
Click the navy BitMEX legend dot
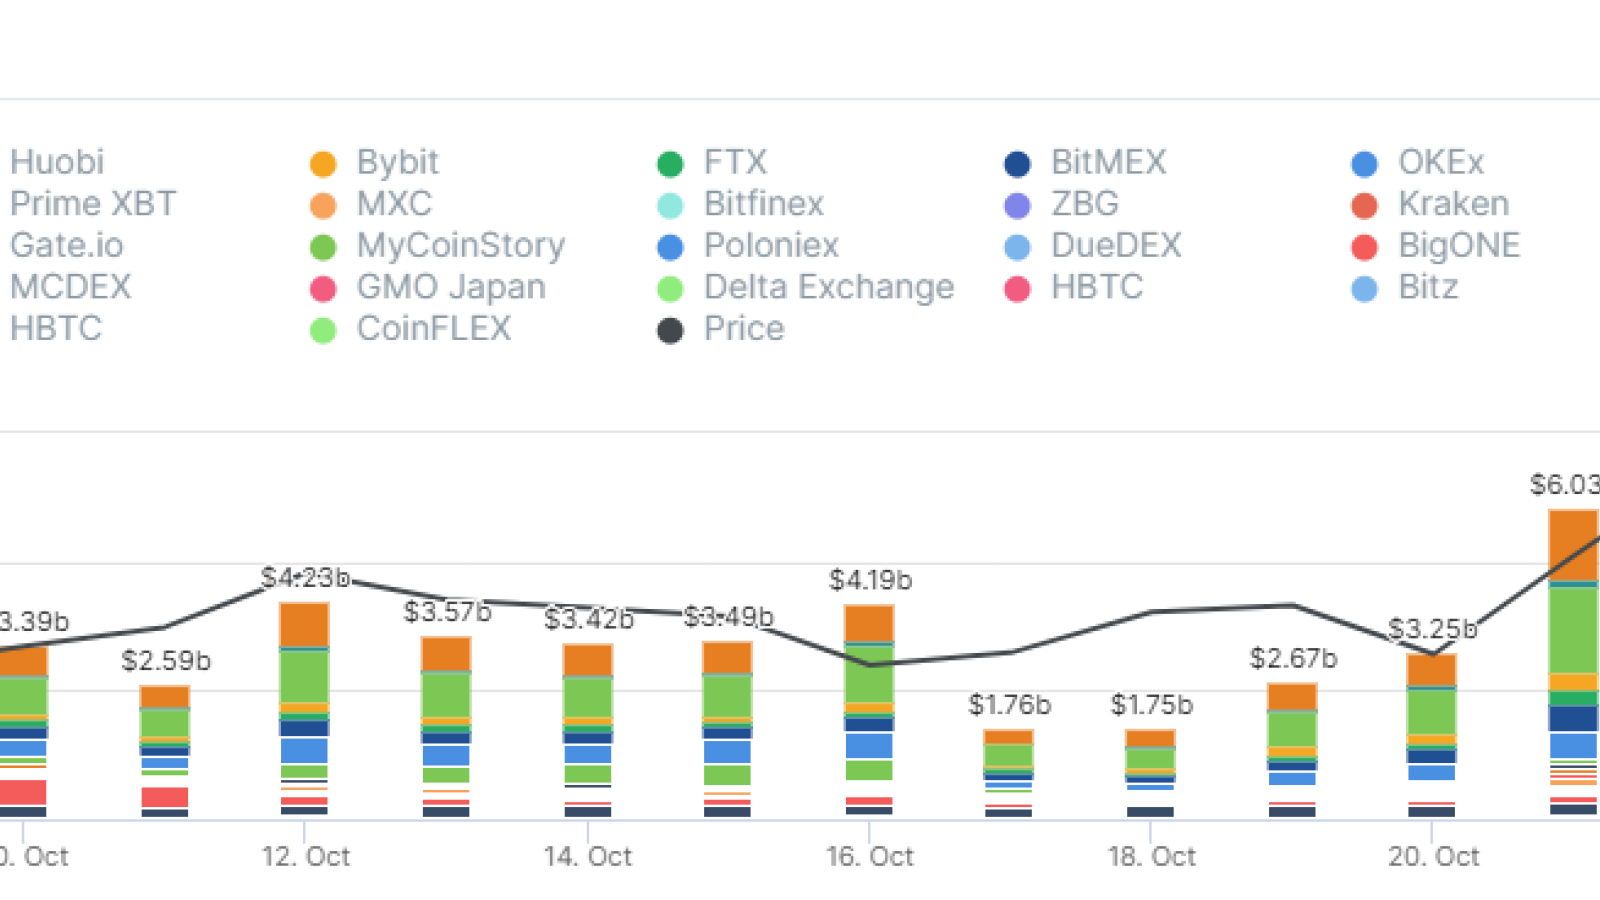click(x=1017, y=163)
